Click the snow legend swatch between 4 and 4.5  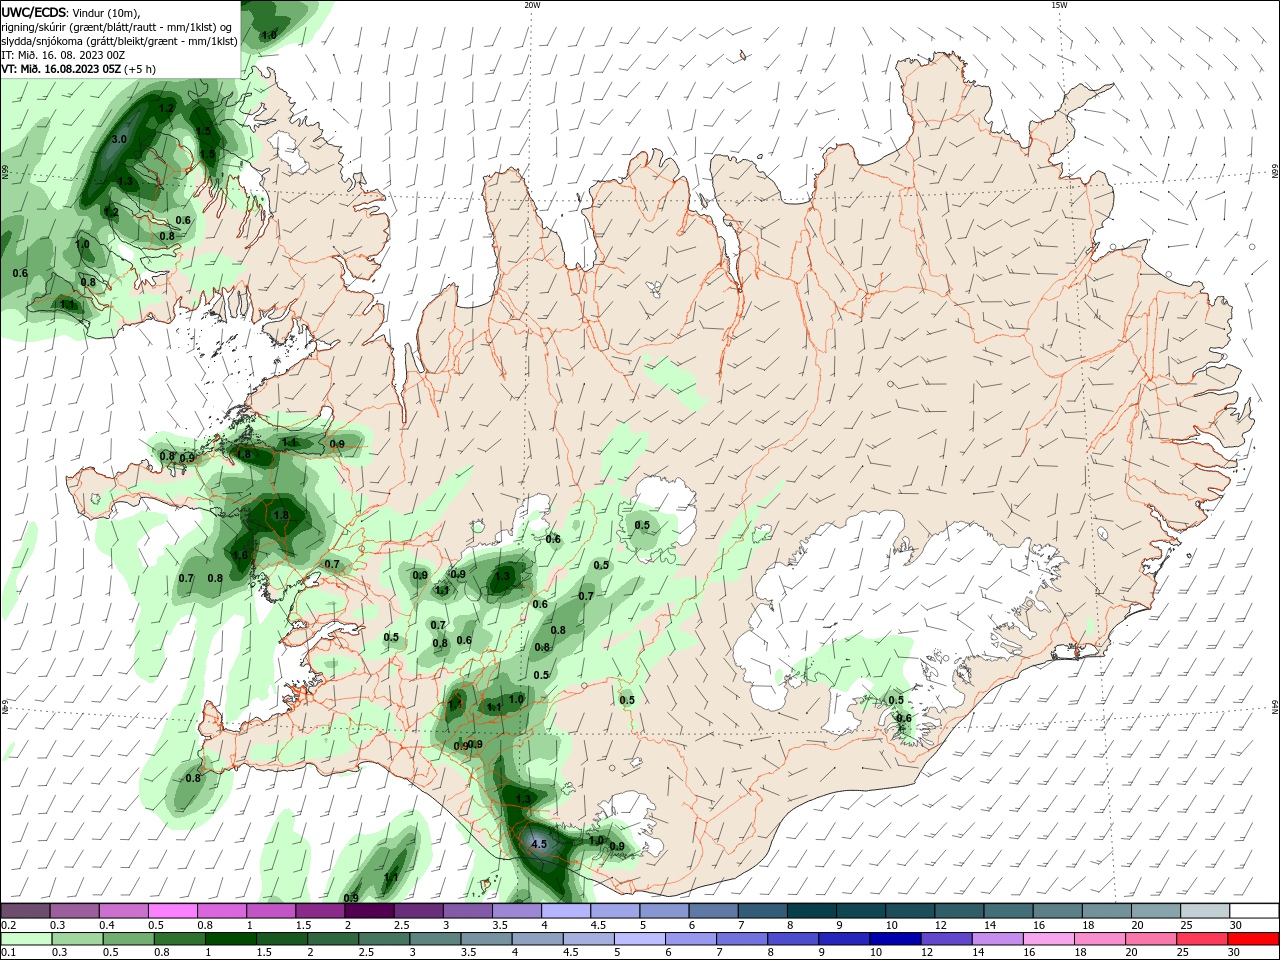[567, 911]
